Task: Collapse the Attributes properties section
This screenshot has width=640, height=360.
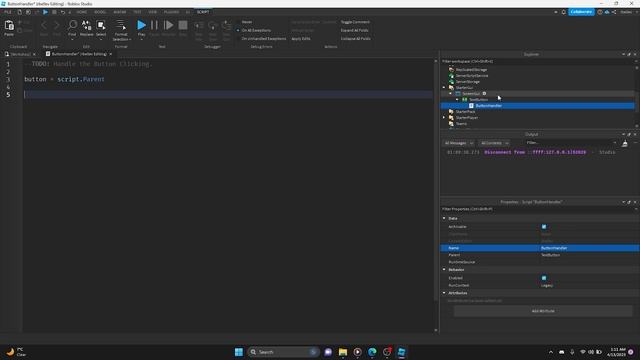Action: pyautogui.click(x=444, y=293)
